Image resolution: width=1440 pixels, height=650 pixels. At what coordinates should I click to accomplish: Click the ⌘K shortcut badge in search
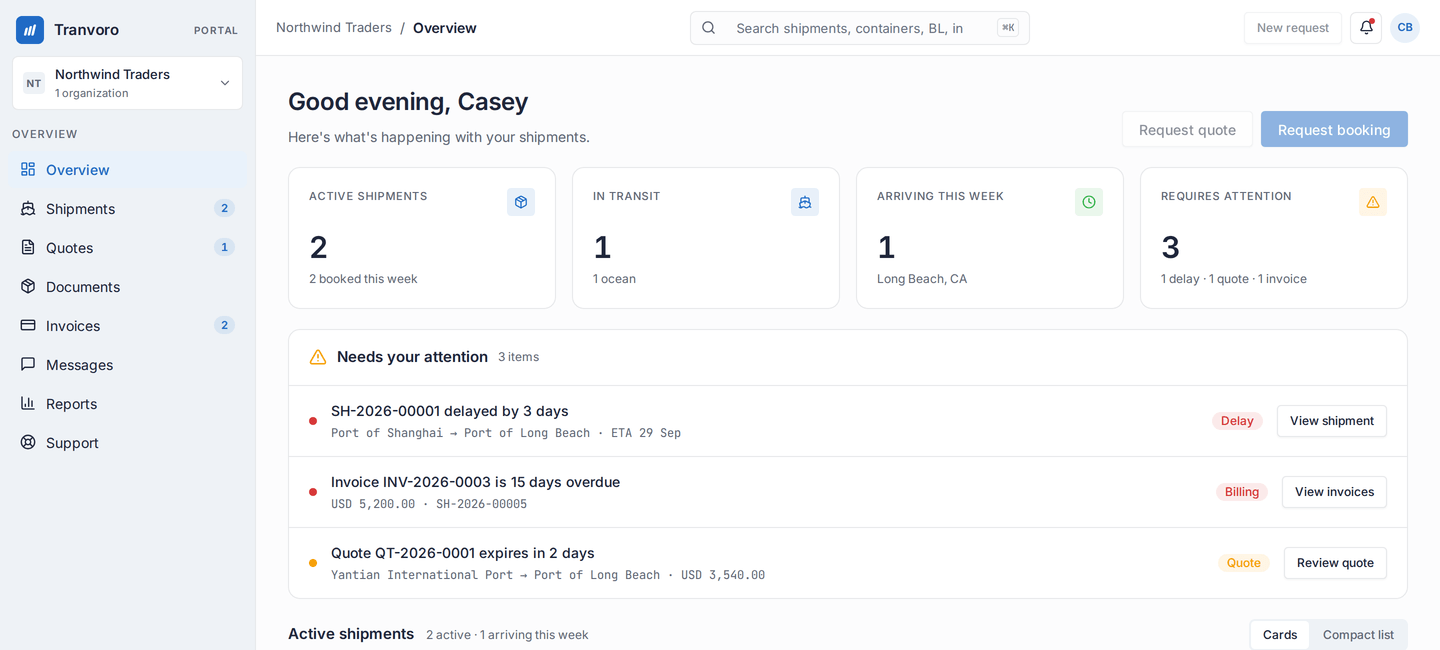coord(1008,28)
